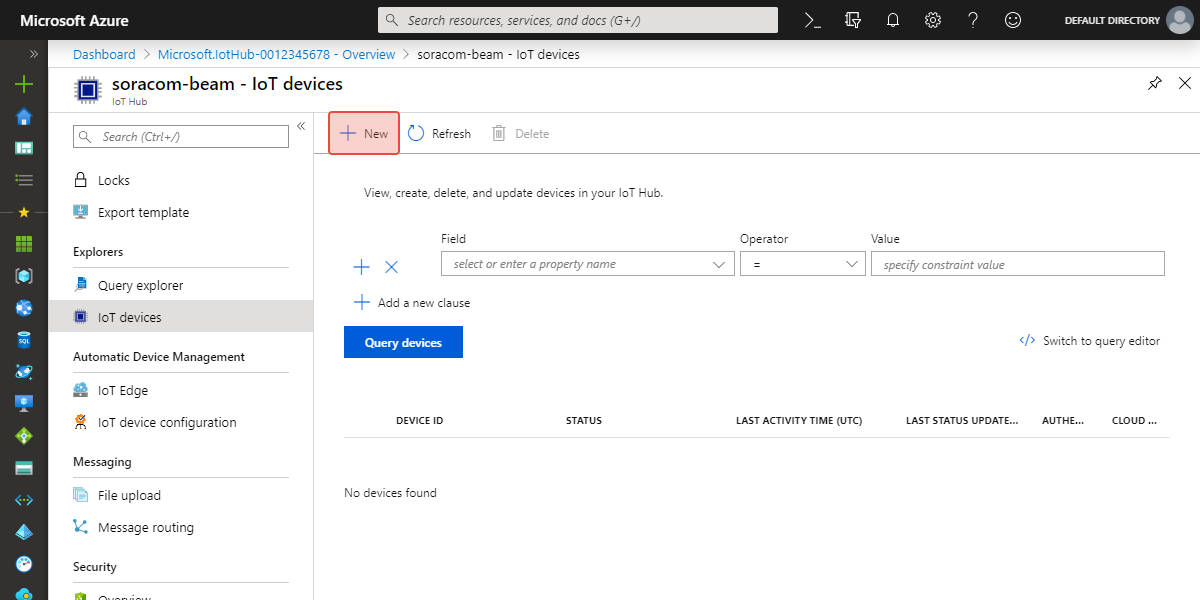Open the Operator dropdown
Screen dimensions: 1200x600
(802, 264)
